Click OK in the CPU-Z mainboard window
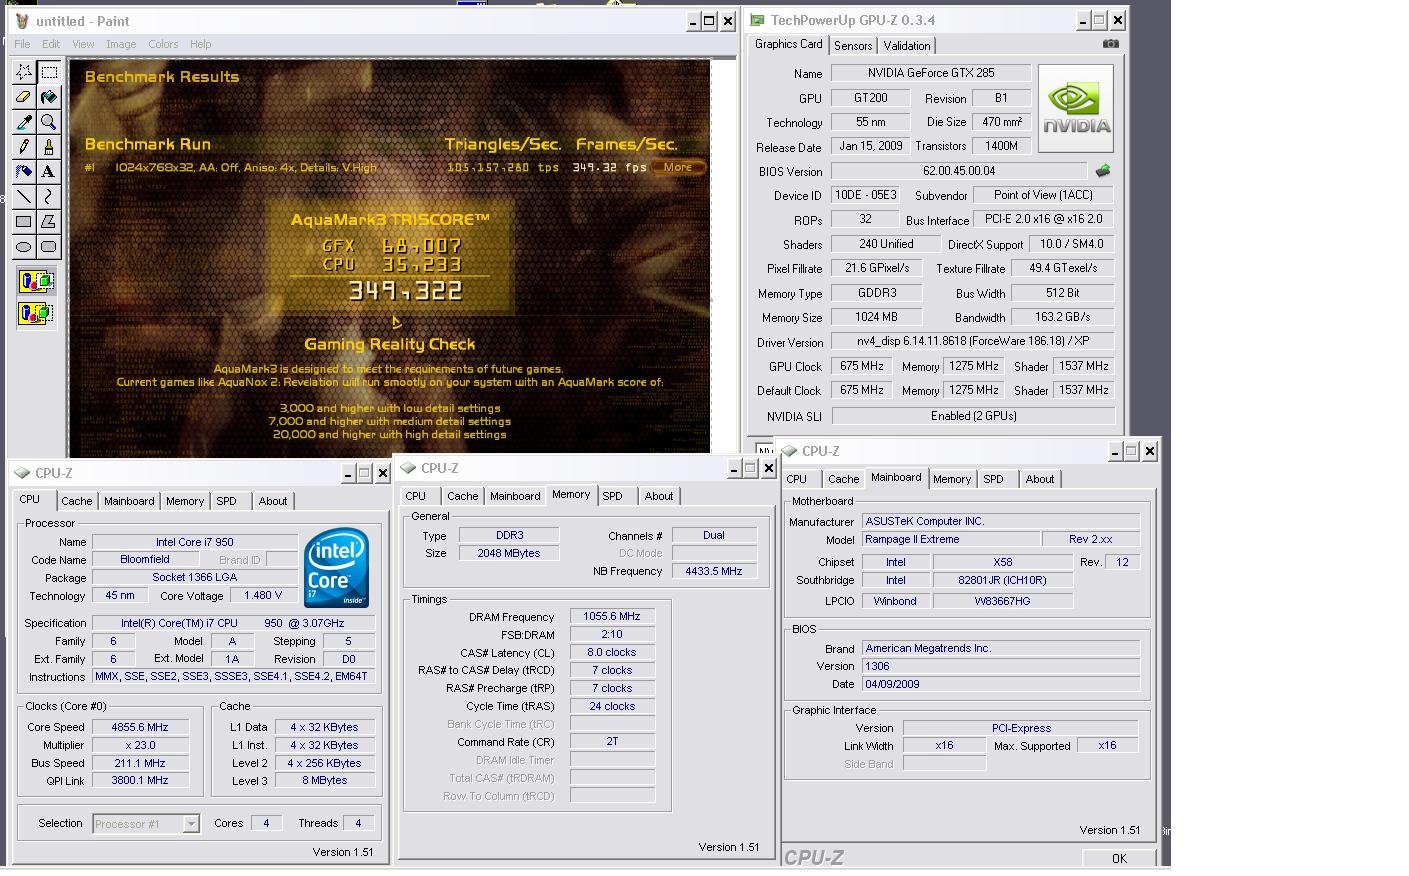This screenshot has width=1409, height=876. (1119, 858)
